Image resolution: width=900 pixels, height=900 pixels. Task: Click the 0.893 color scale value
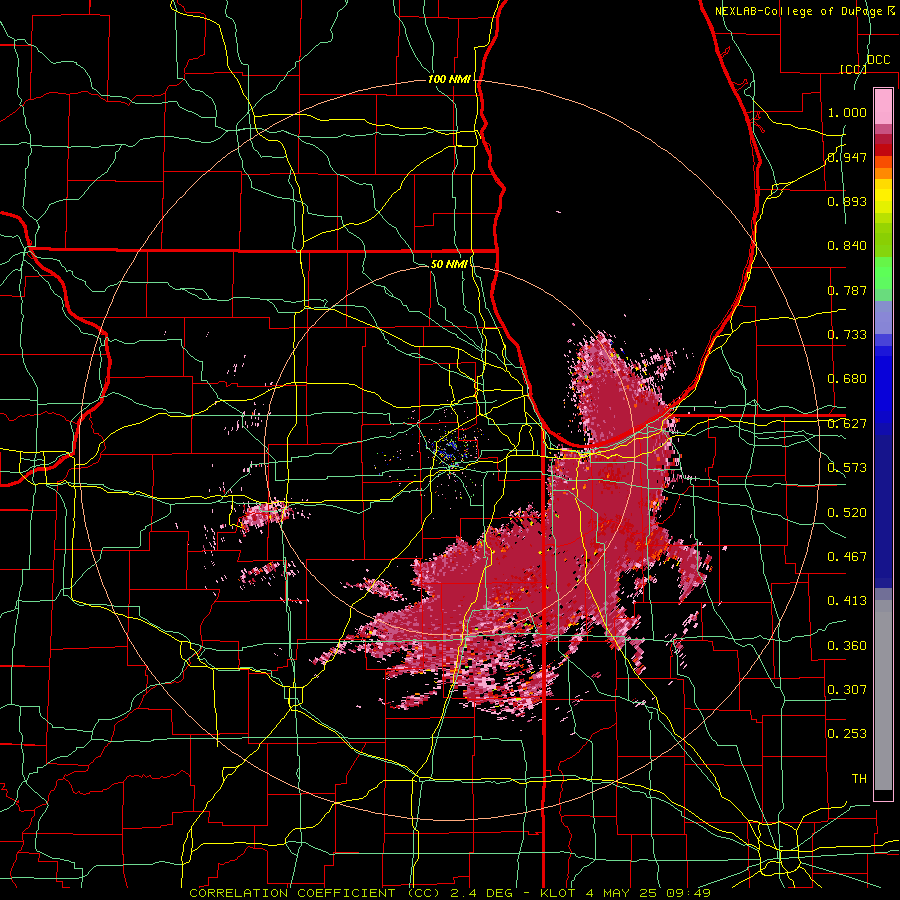[847, 201]
